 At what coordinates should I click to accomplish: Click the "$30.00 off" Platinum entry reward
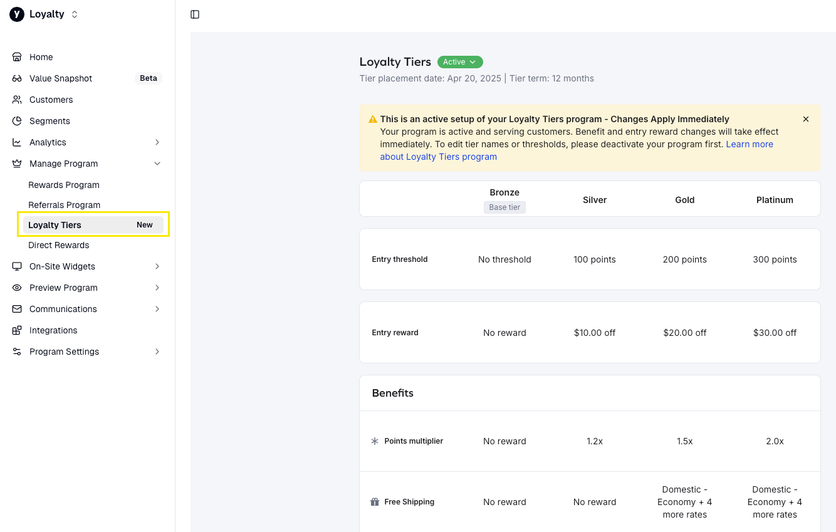click(x=775, y=333)
